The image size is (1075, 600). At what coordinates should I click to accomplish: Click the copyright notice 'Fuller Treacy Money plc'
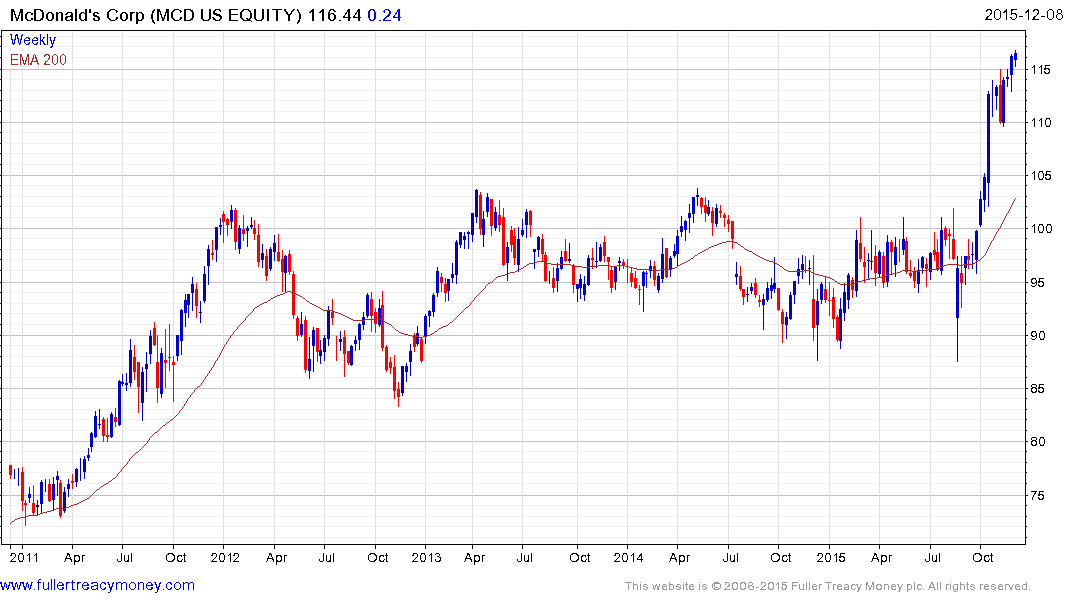pyautogui.click(x=858, y=586)
